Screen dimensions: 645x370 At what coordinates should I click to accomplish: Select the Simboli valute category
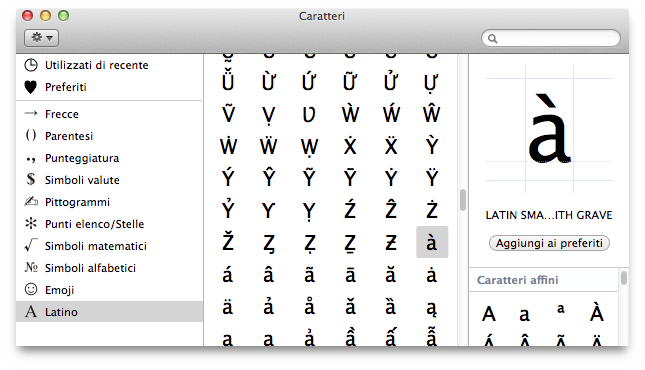tap(109, 180)
